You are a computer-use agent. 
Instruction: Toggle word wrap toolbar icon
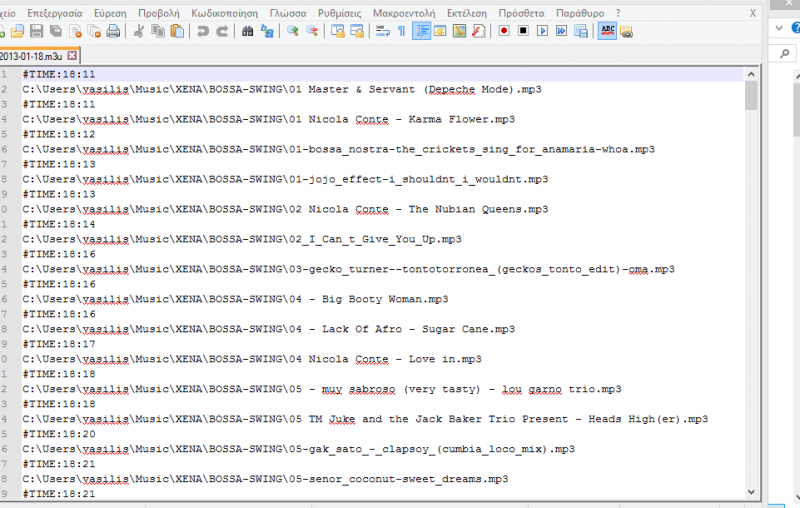pyautogui.click(x=382, y=32)
